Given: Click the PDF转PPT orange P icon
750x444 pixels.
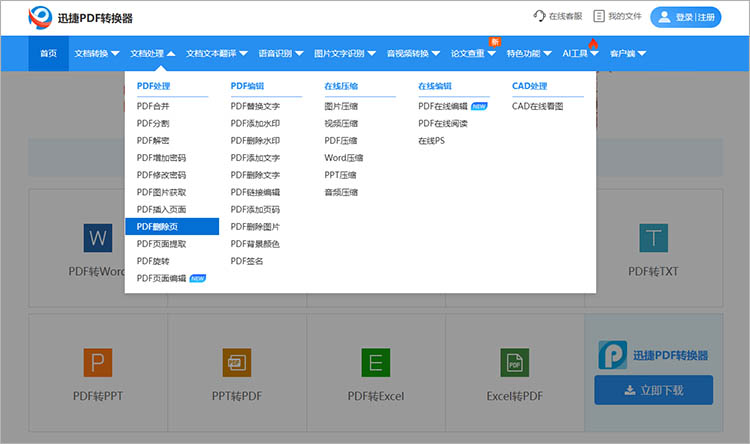Looking at the screenshot, I should coord(98,362).
